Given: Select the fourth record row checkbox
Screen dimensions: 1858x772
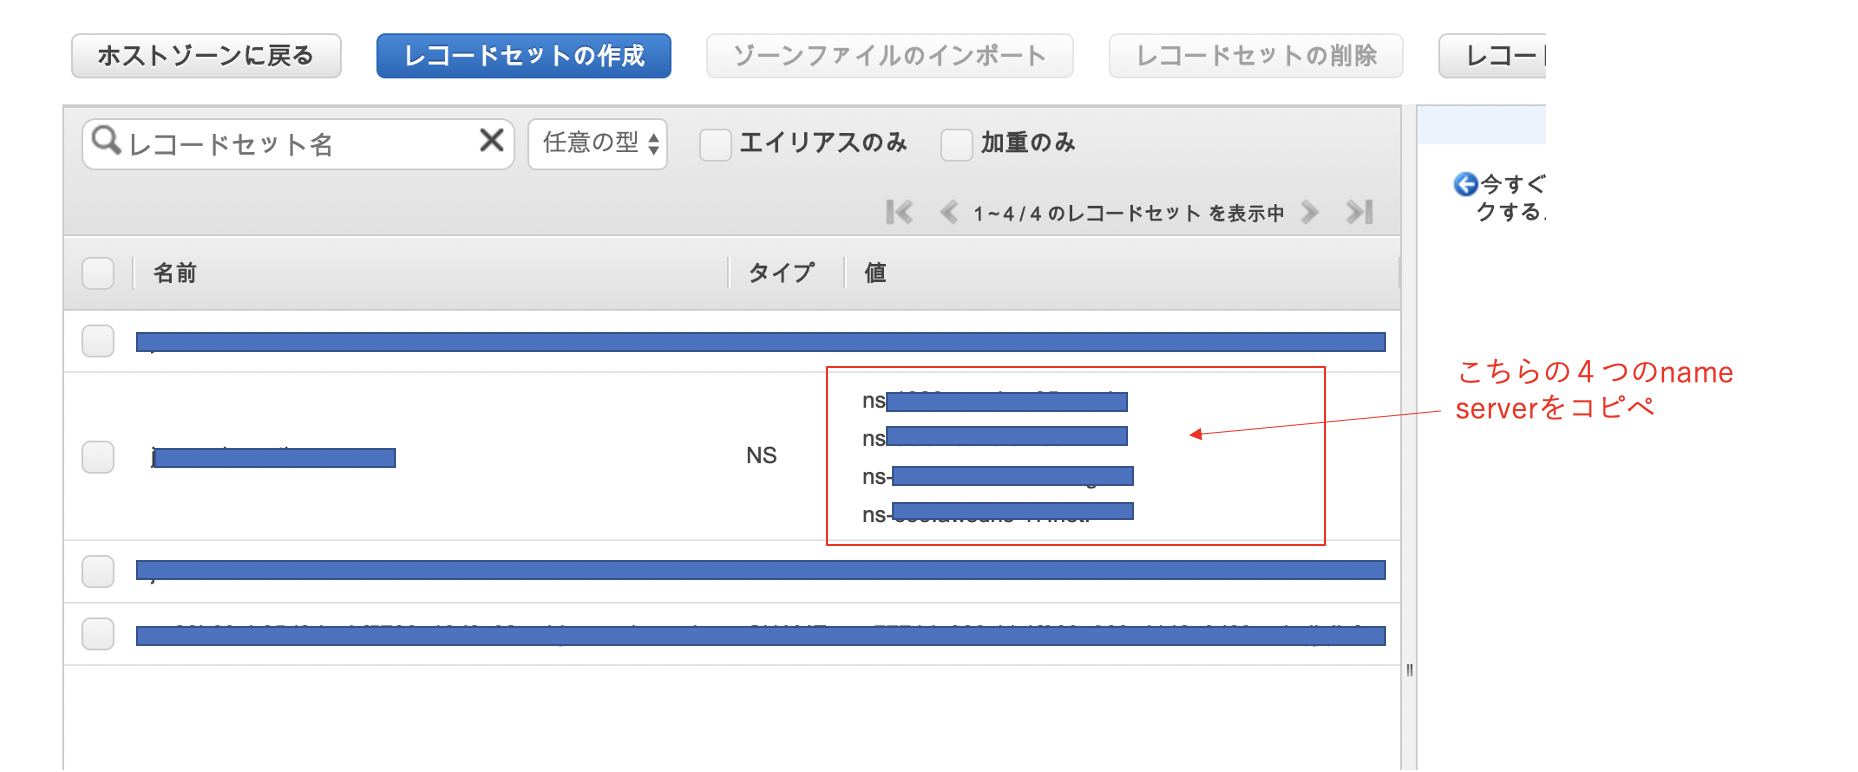Looking at the screenshot, I should 98,633.
